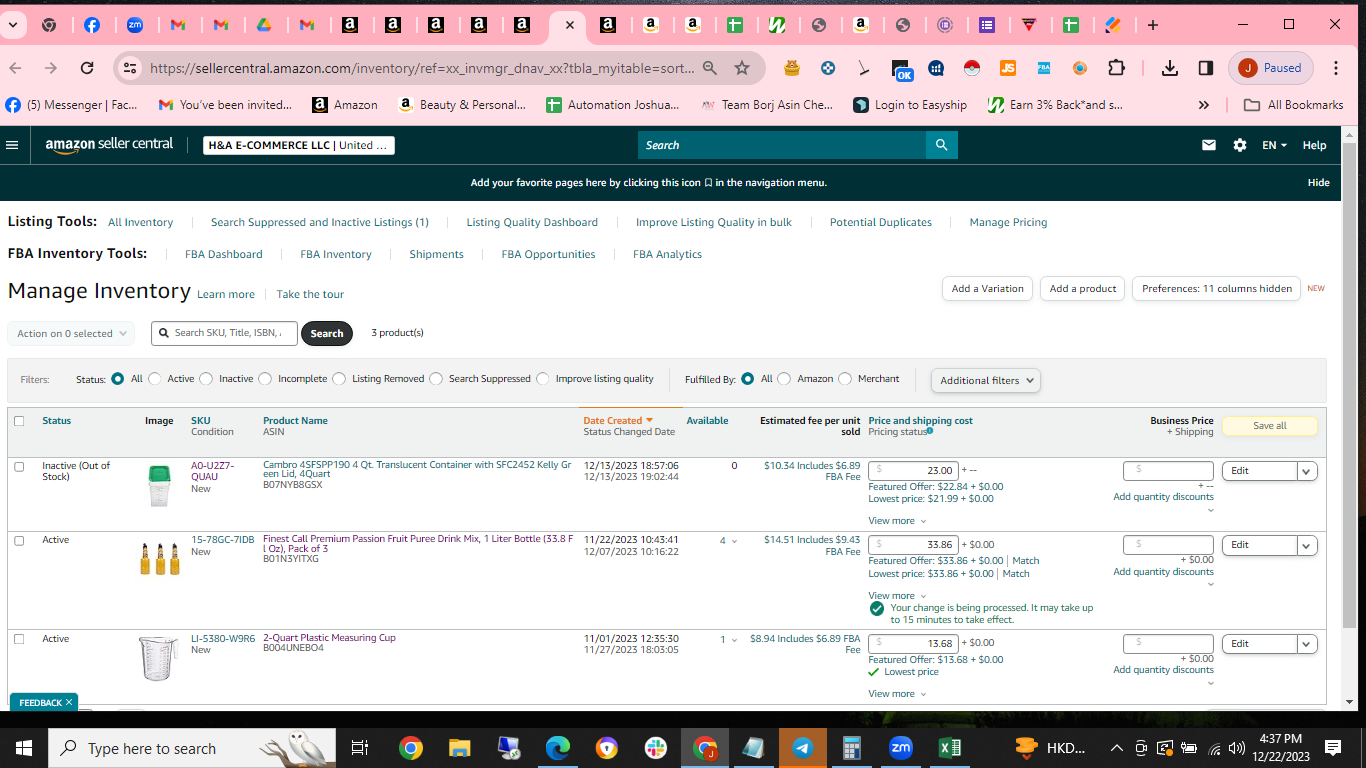The image size is (1366, 768).
Task: Choose the Inactive status filter radio
Action: pyautogui.click(x=206, y=379)
